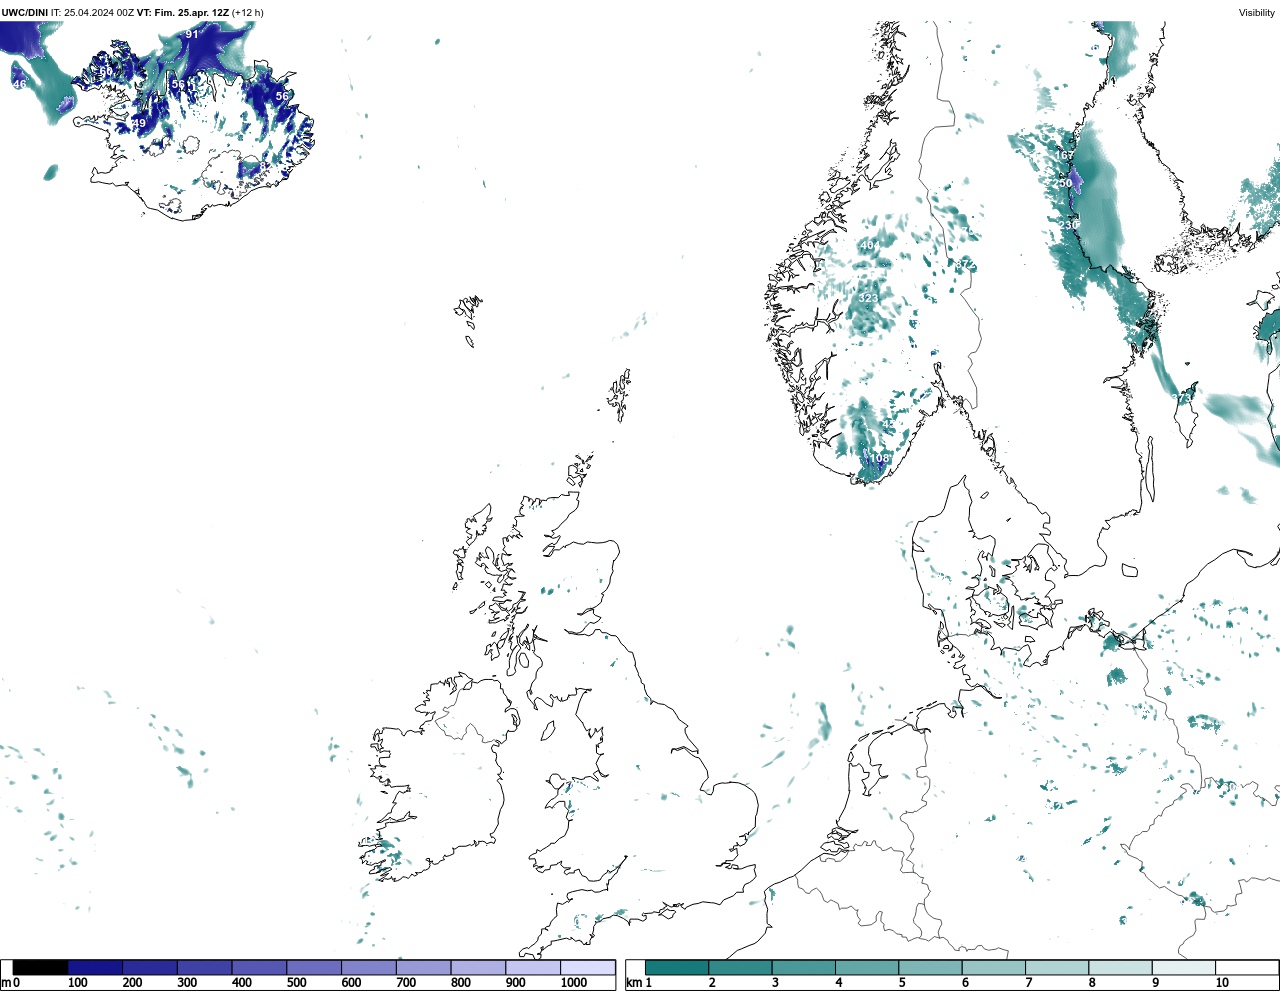The height and width of the screenshot is (991, 1280).
Task: Click the 600–700 m legend swatch
Action: click(x=368, y=967)
